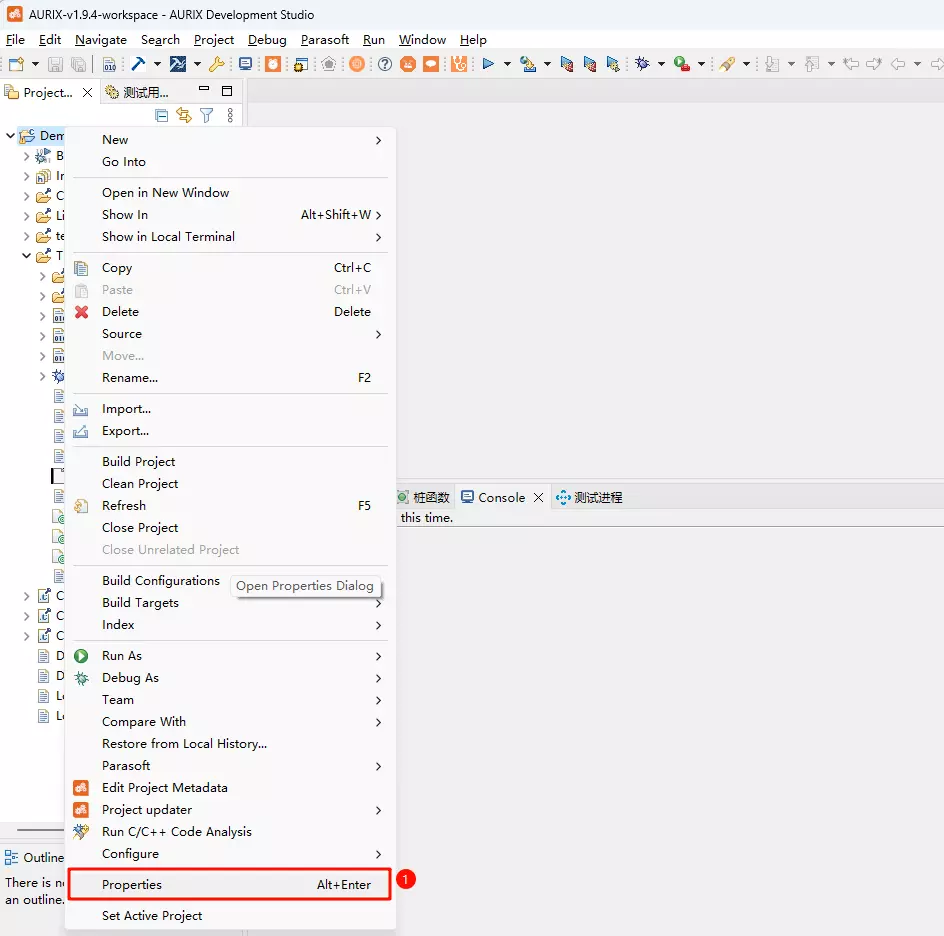Click the Collapse All icon in Project Explorer

(x=162, y=116)
